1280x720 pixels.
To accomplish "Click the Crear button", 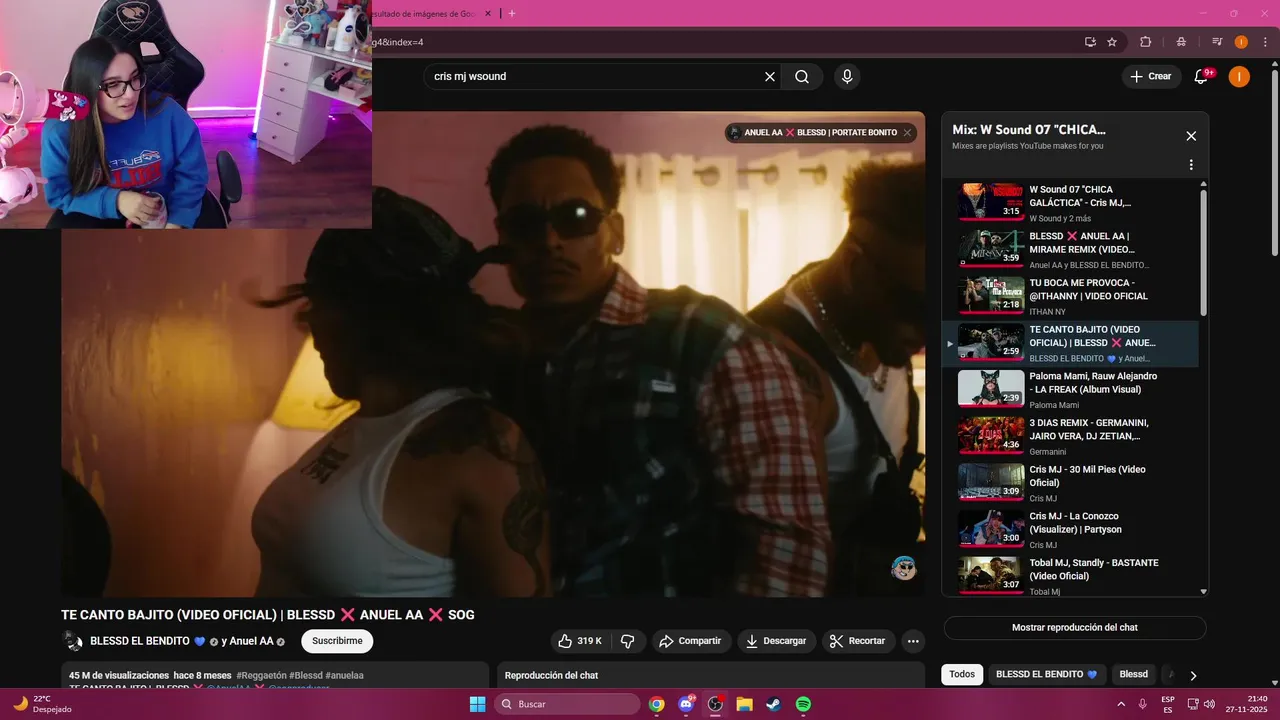I will (1150, 76).
